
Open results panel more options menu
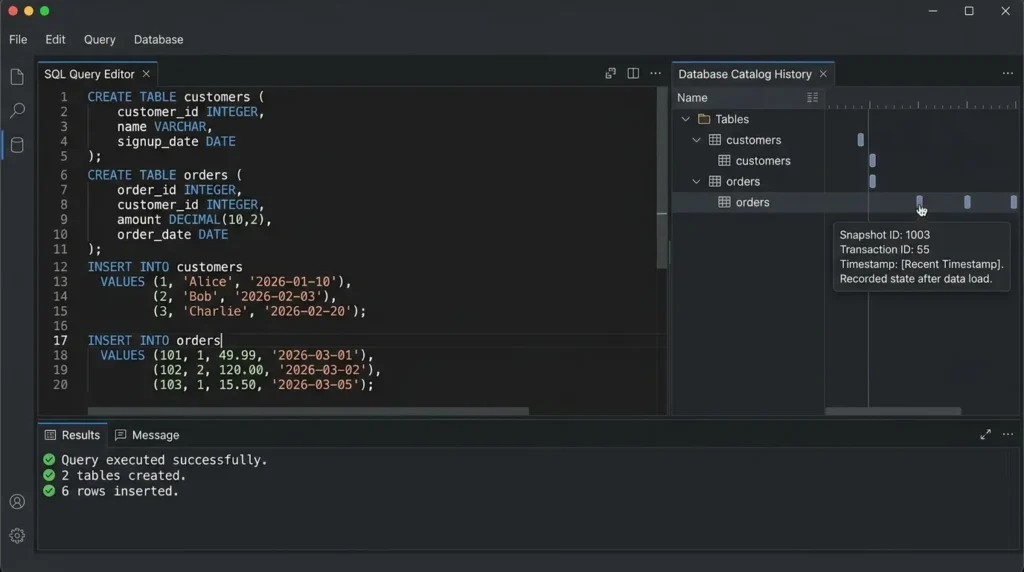[x=1008, y=434]
